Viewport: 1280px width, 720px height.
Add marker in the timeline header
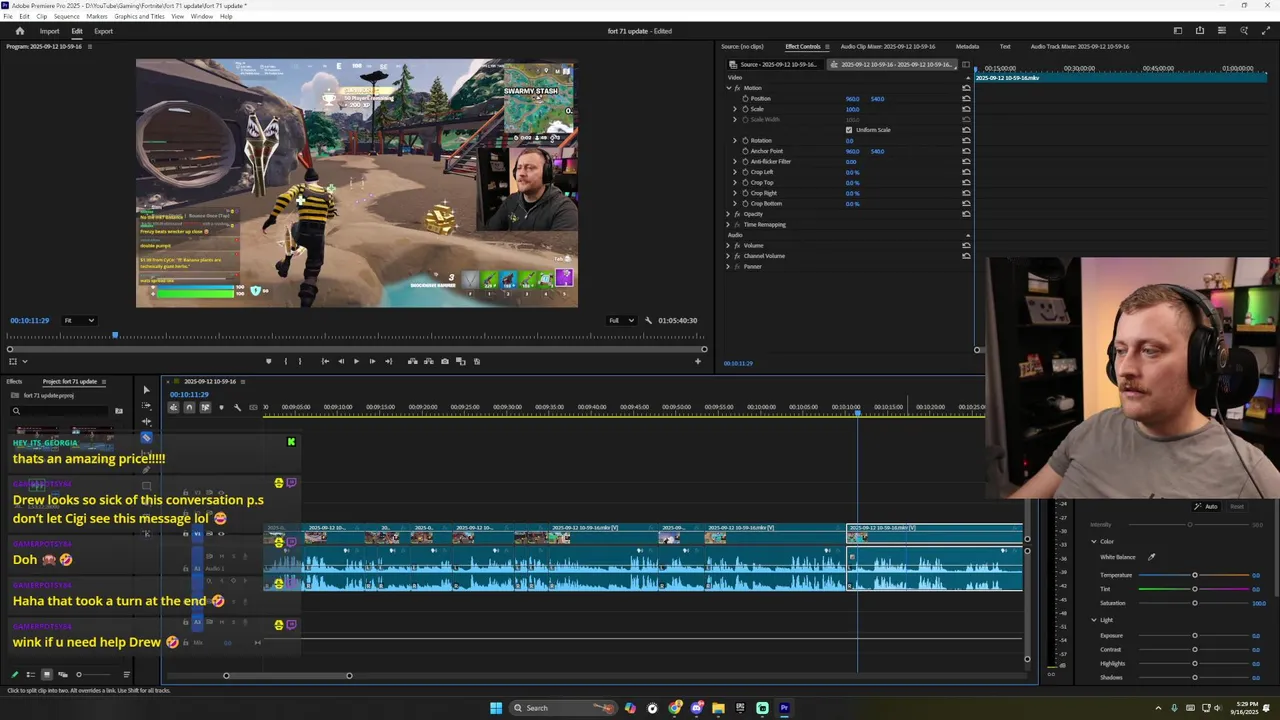pos(221,407)
